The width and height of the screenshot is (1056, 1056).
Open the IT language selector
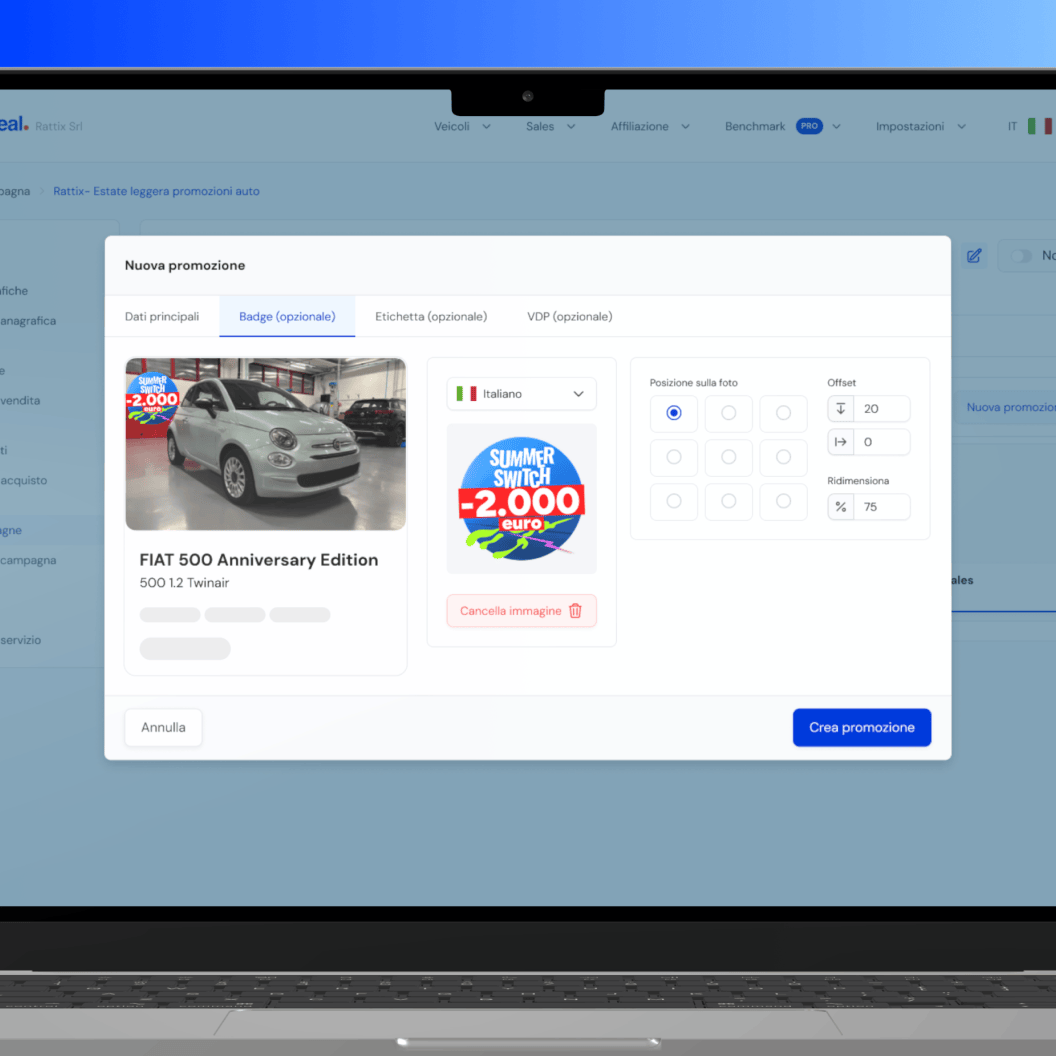(x=1030, y=127)
